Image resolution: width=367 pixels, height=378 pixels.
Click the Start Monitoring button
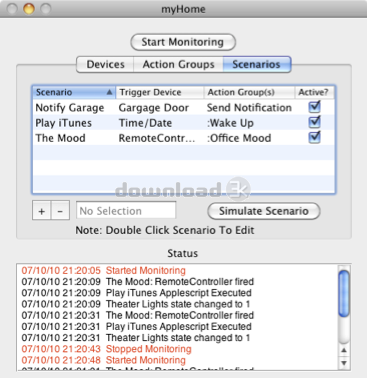pos(183,42)
